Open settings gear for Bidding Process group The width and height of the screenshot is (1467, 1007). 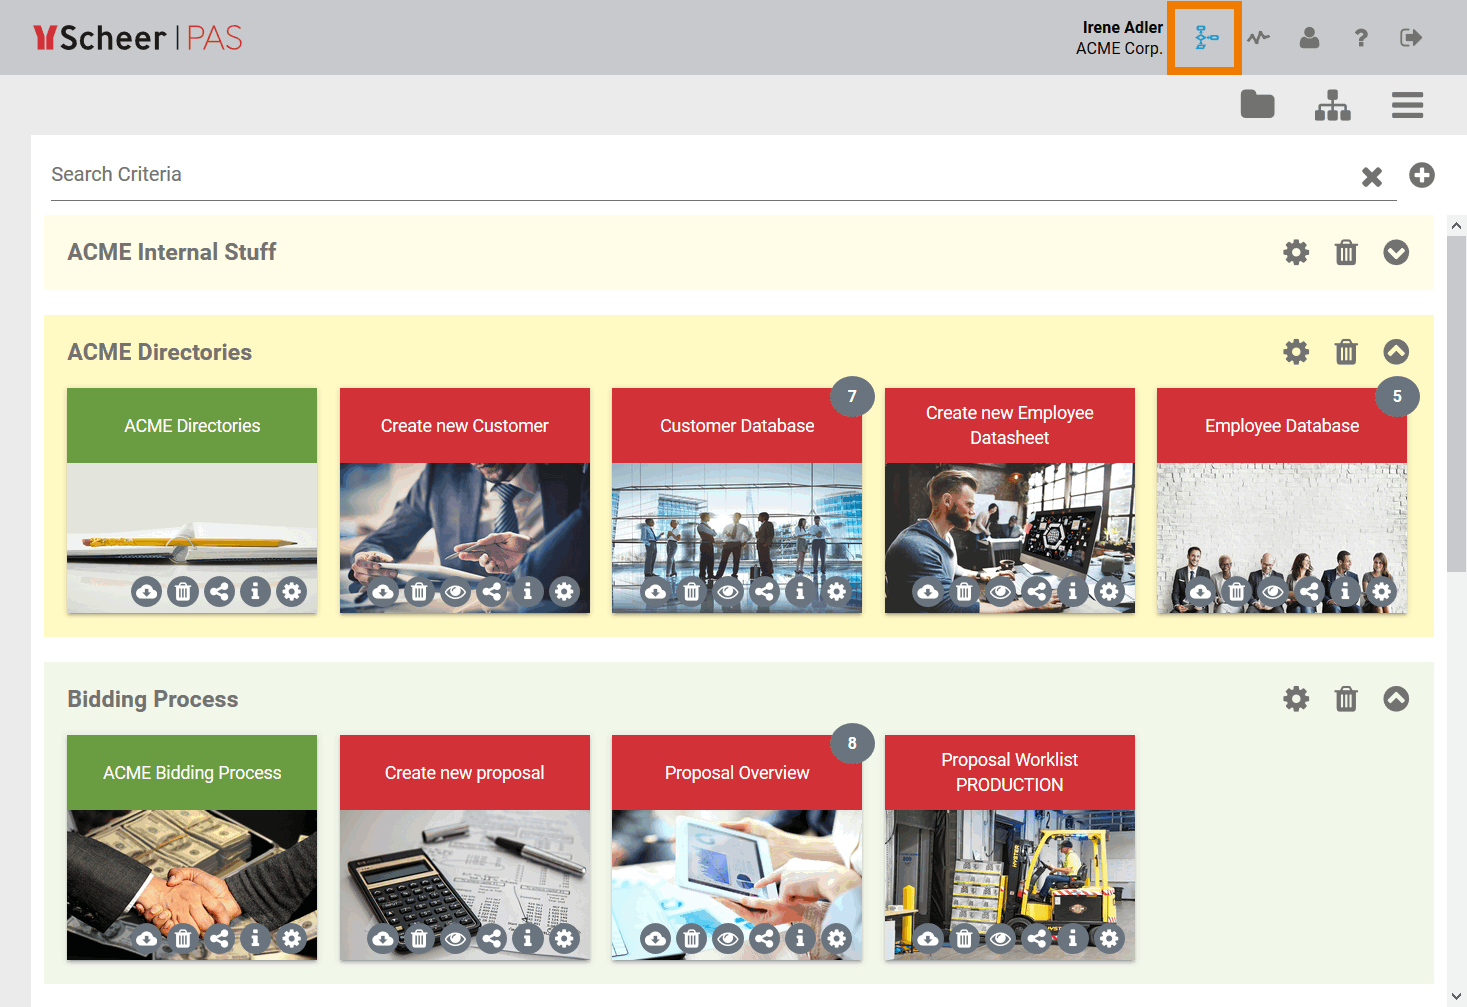pos(1296,699)
